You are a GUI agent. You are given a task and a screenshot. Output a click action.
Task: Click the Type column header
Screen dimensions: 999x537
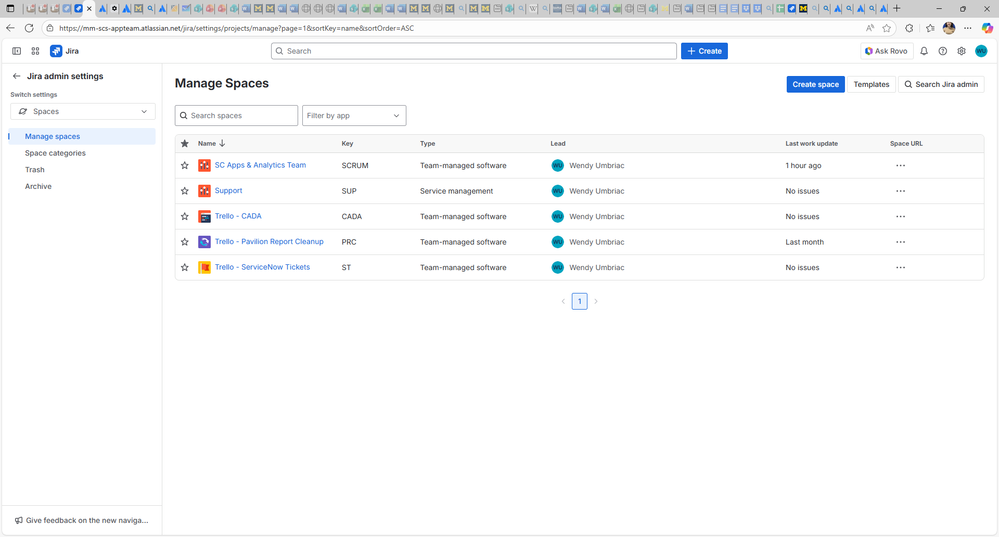(x=428, y=143)
